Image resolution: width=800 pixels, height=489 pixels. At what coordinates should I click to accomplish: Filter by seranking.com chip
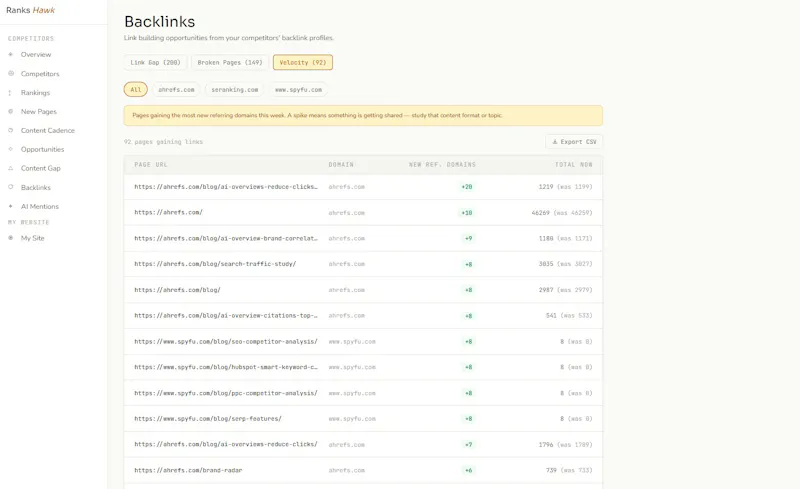[235, 89]
